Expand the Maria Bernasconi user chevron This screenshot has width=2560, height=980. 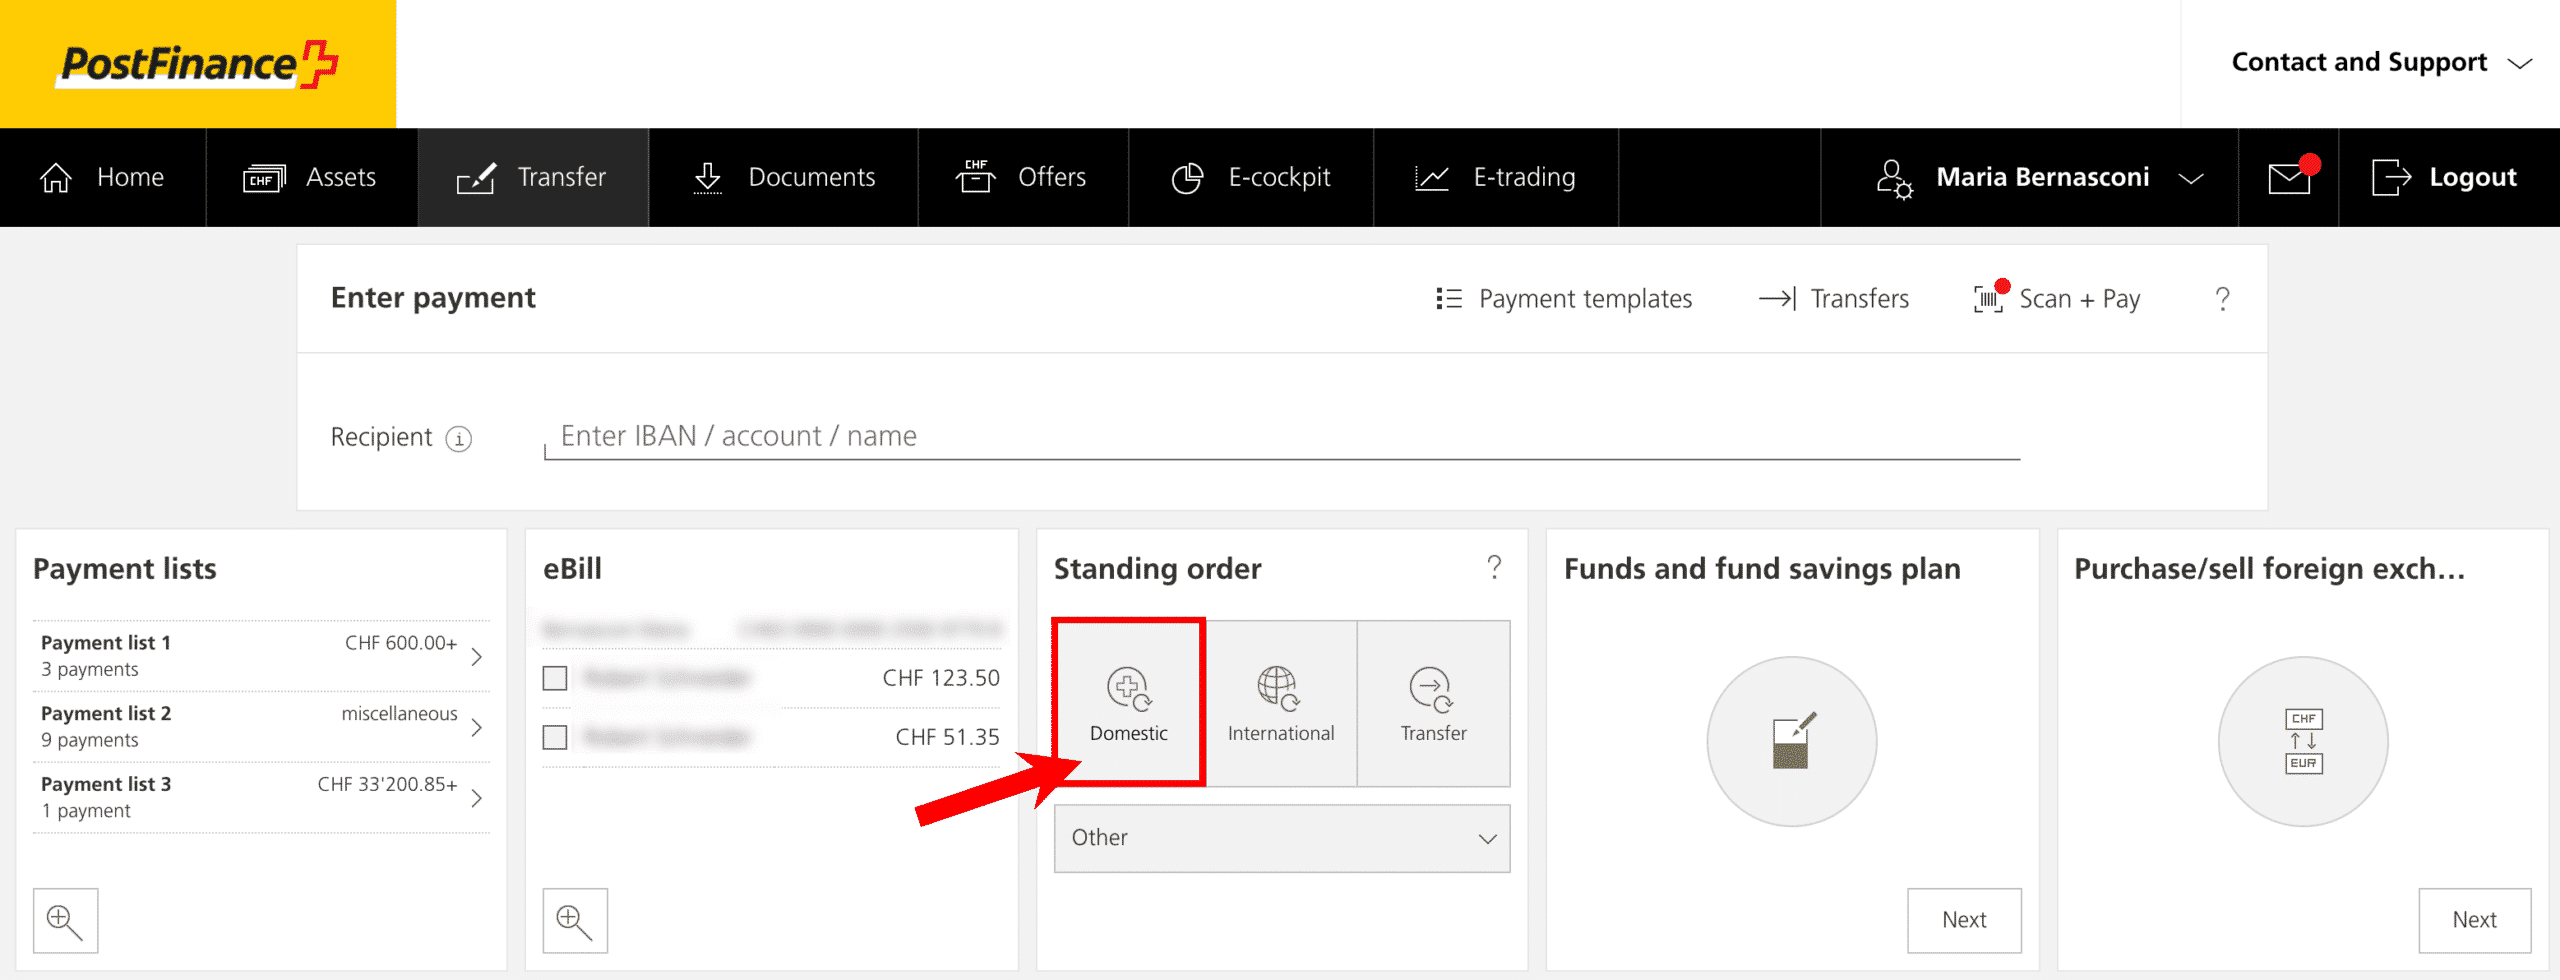[x=2191, y=178]
